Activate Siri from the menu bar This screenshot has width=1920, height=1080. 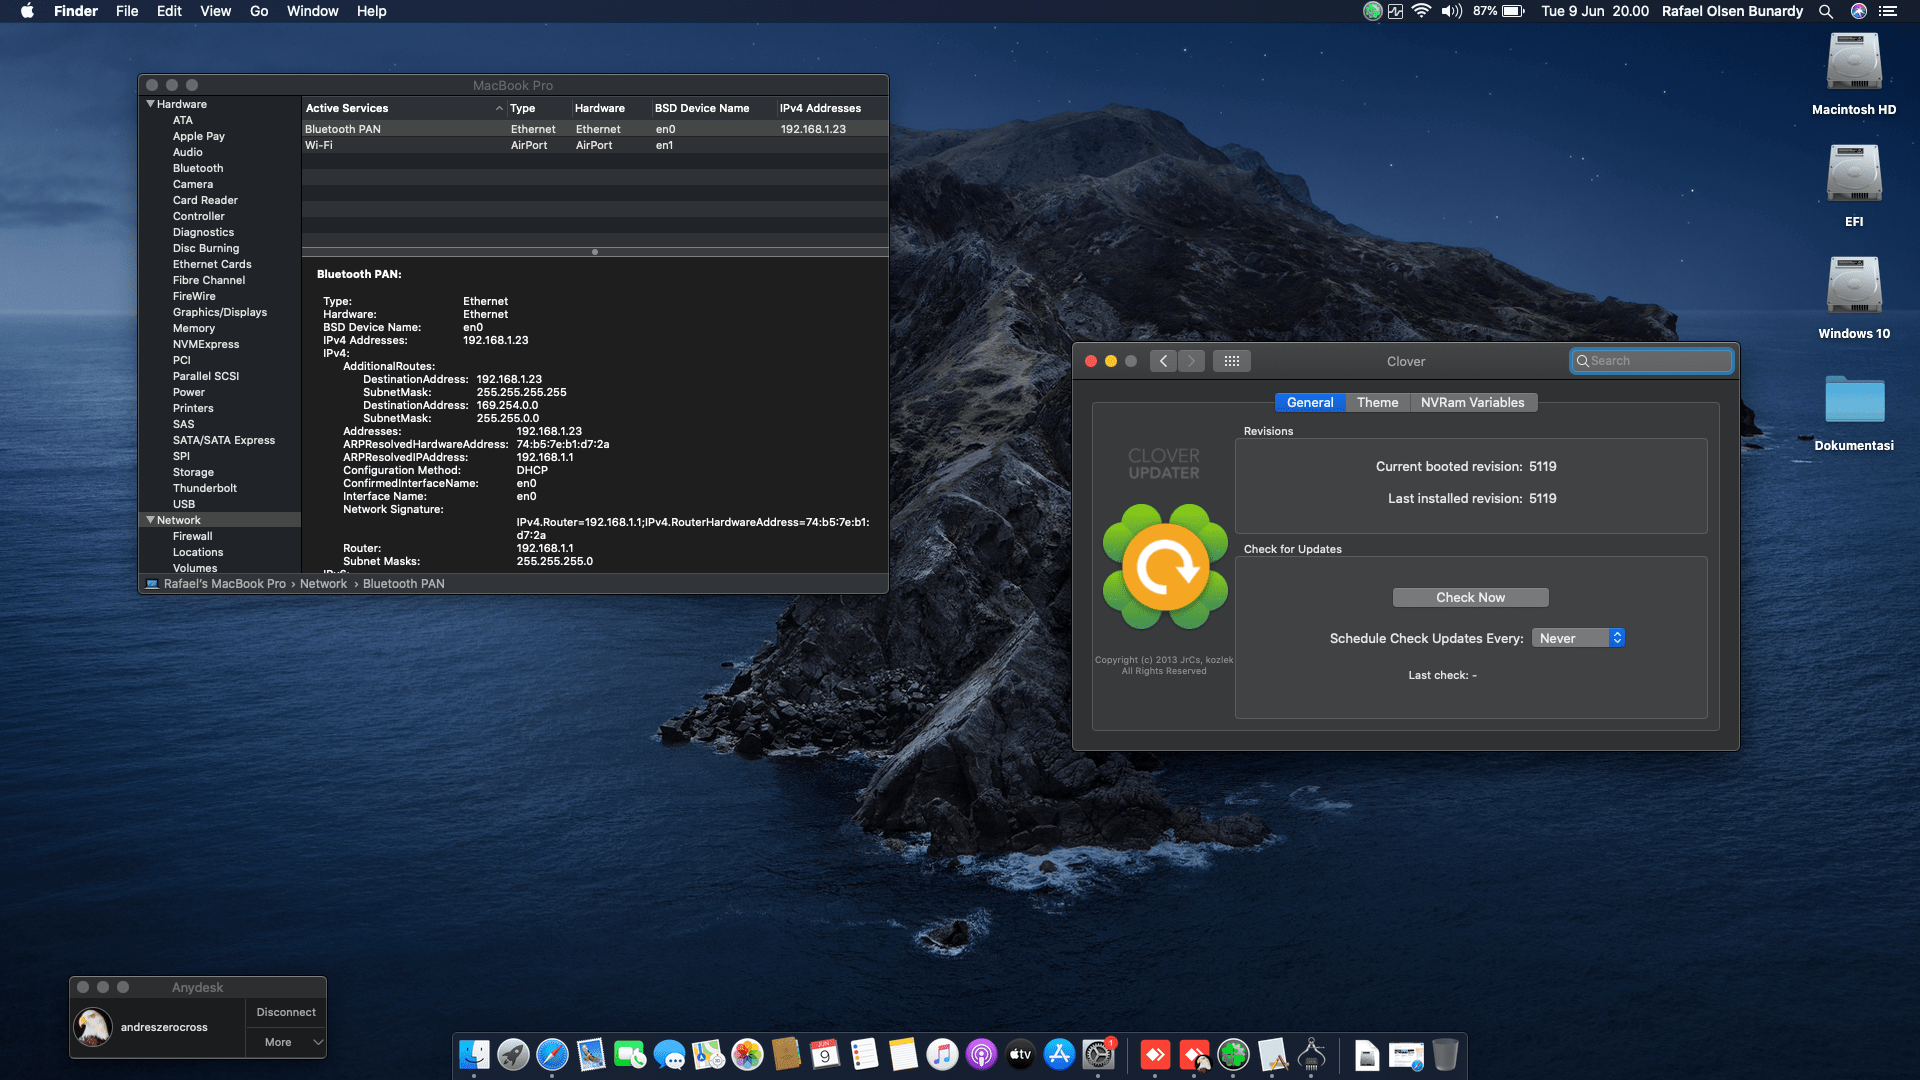[x=1859, y=11]
